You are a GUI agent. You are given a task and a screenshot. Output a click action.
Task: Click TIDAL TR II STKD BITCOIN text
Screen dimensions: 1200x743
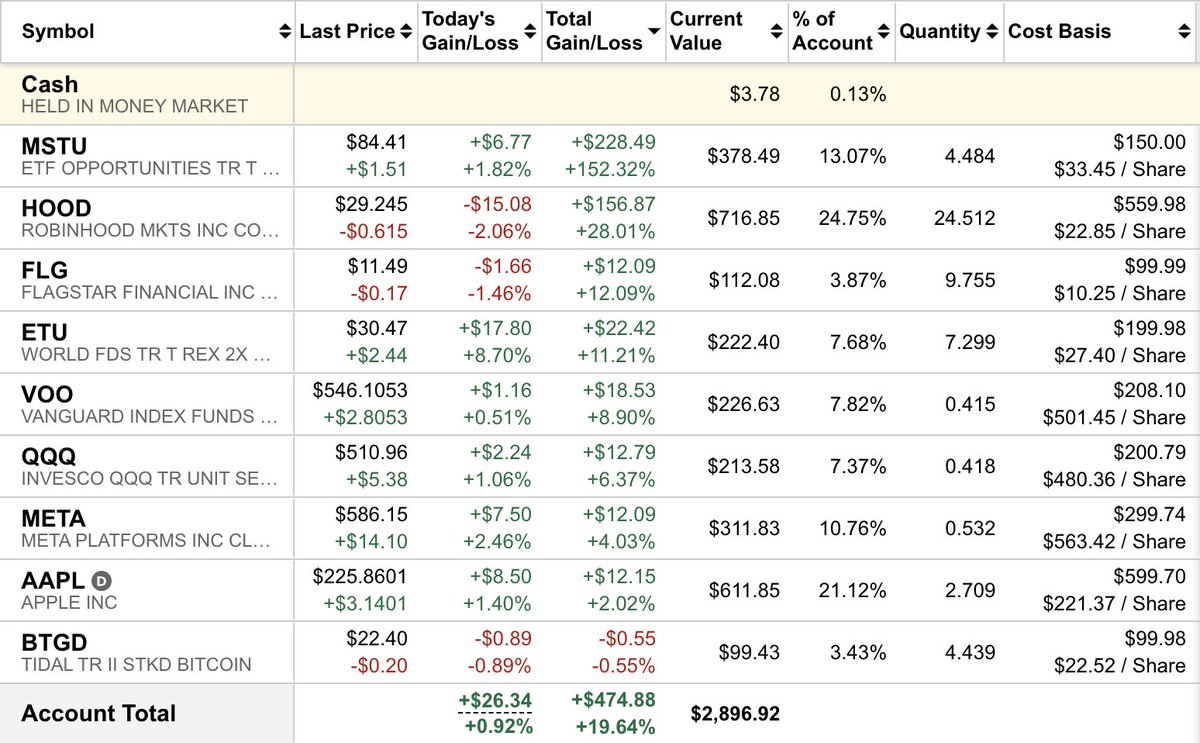click(x=136, y=665)
